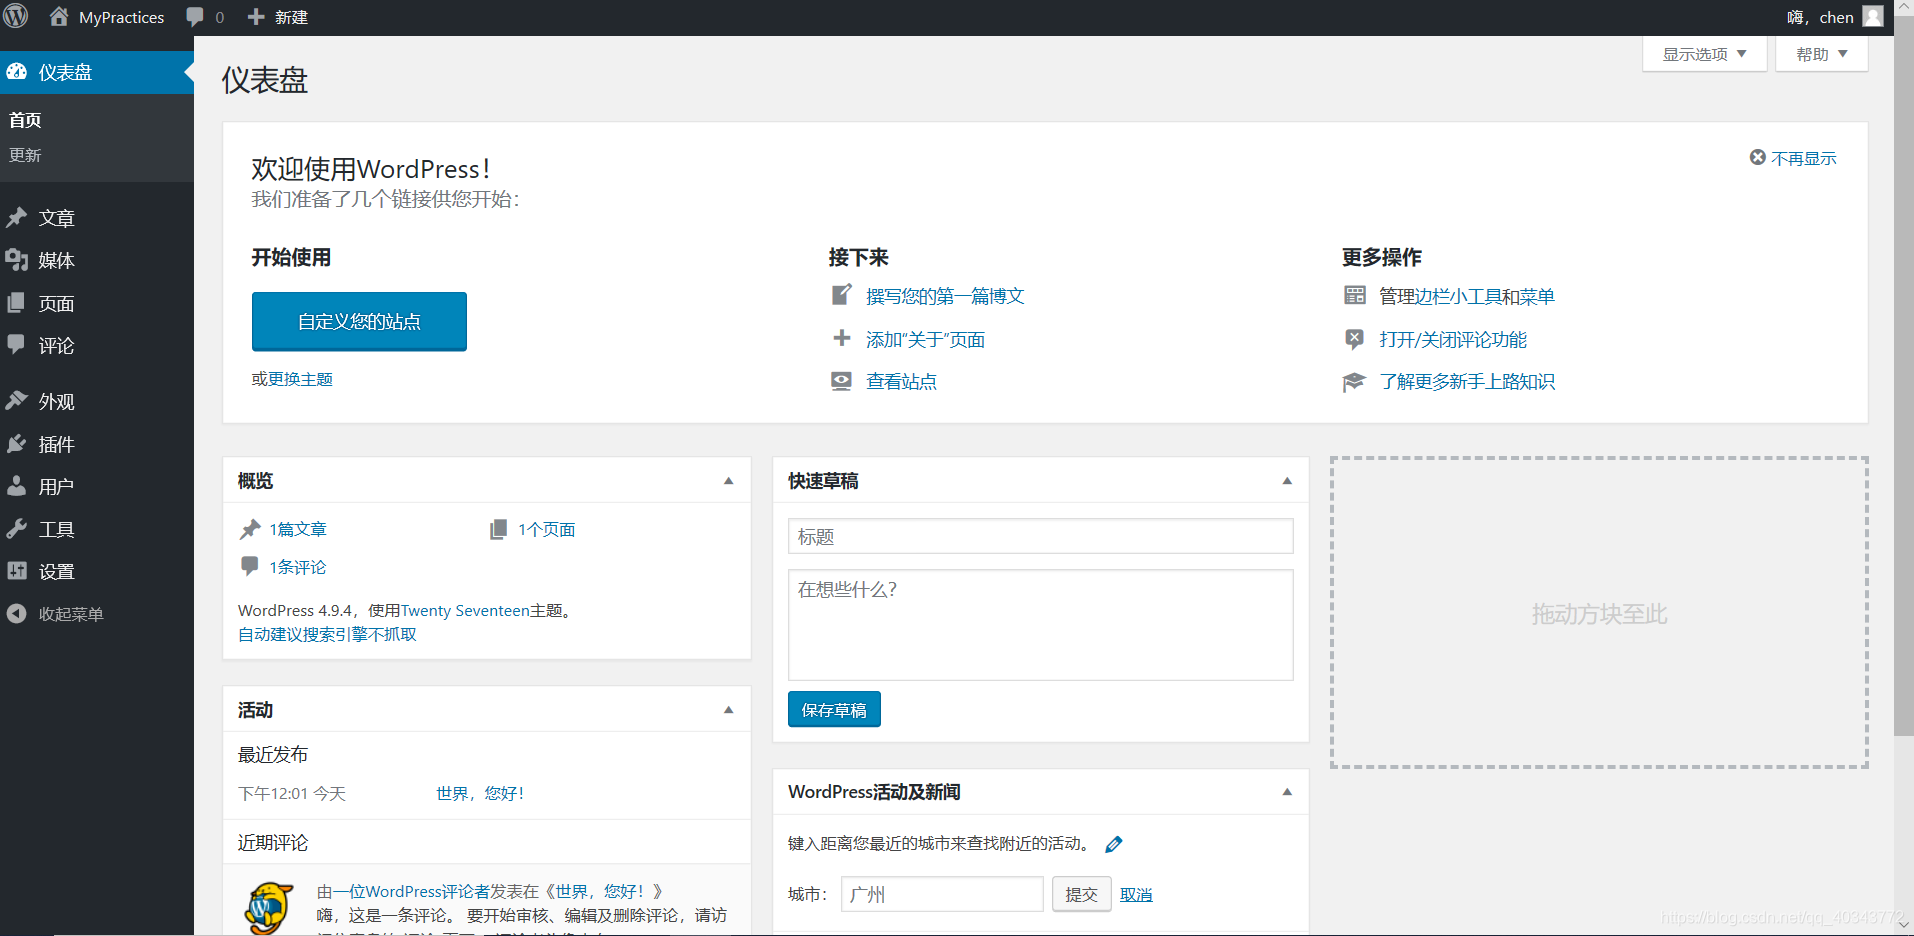This screenshot has height=936, width=1914.
Task: Click the 嗨，chen account greeting
Action: point(1820,17)
